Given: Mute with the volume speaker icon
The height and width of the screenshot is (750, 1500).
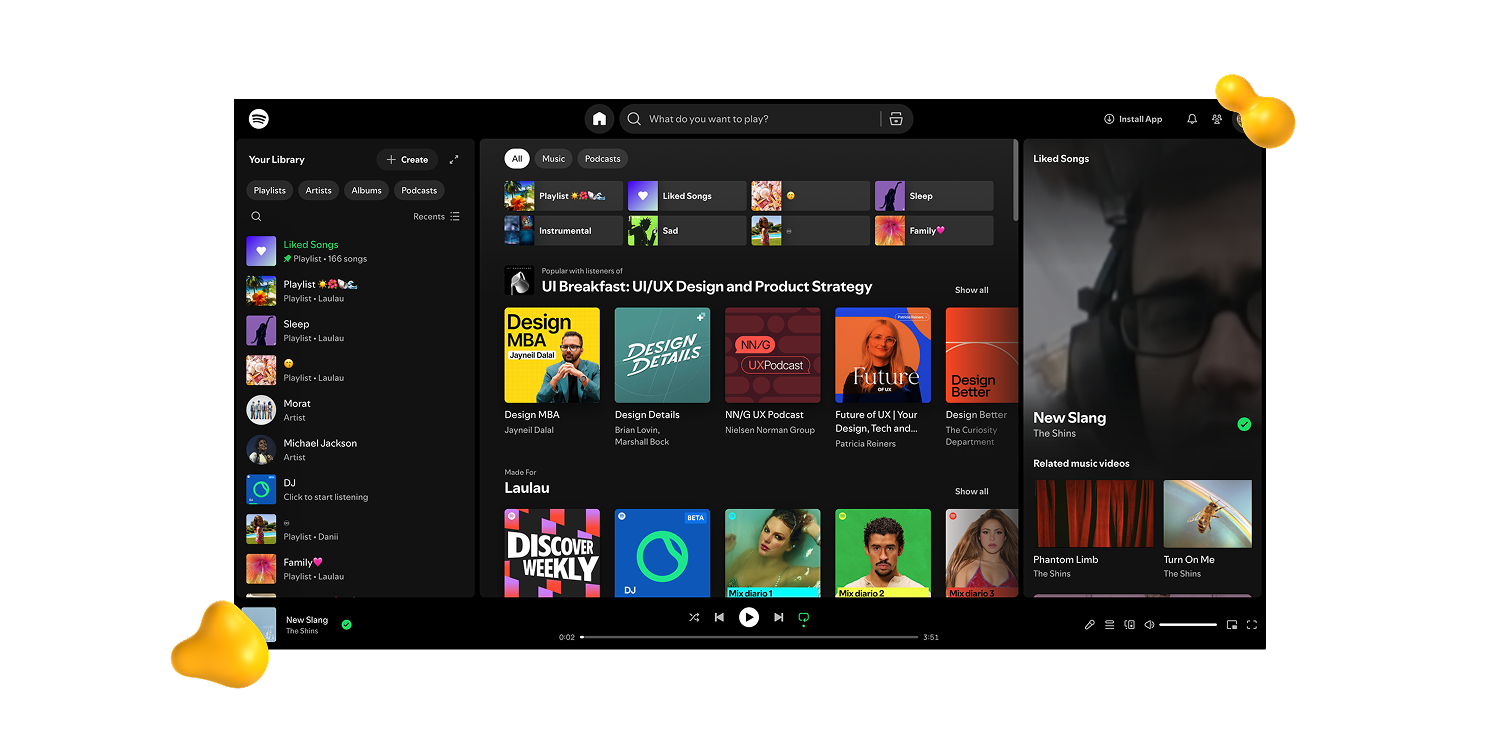Looking at the screenshot, I should click(1149, 625).
